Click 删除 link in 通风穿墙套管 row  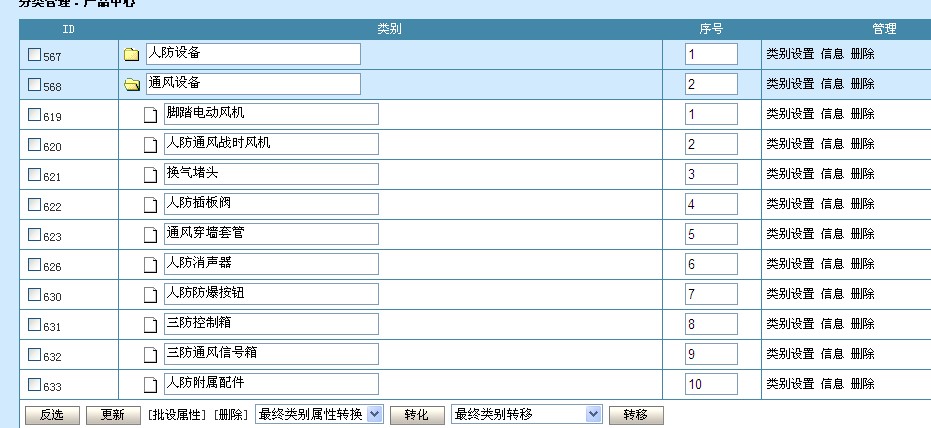(862, 234)
